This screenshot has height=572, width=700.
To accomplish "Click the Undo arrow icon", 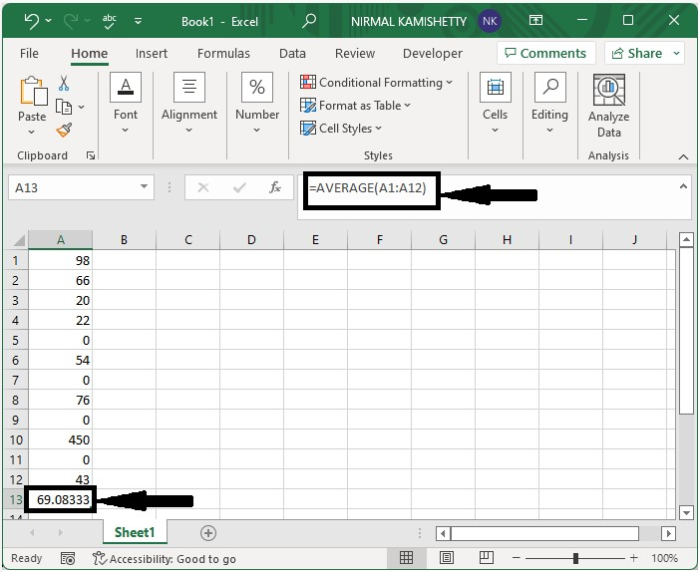I will coord(32,21).
